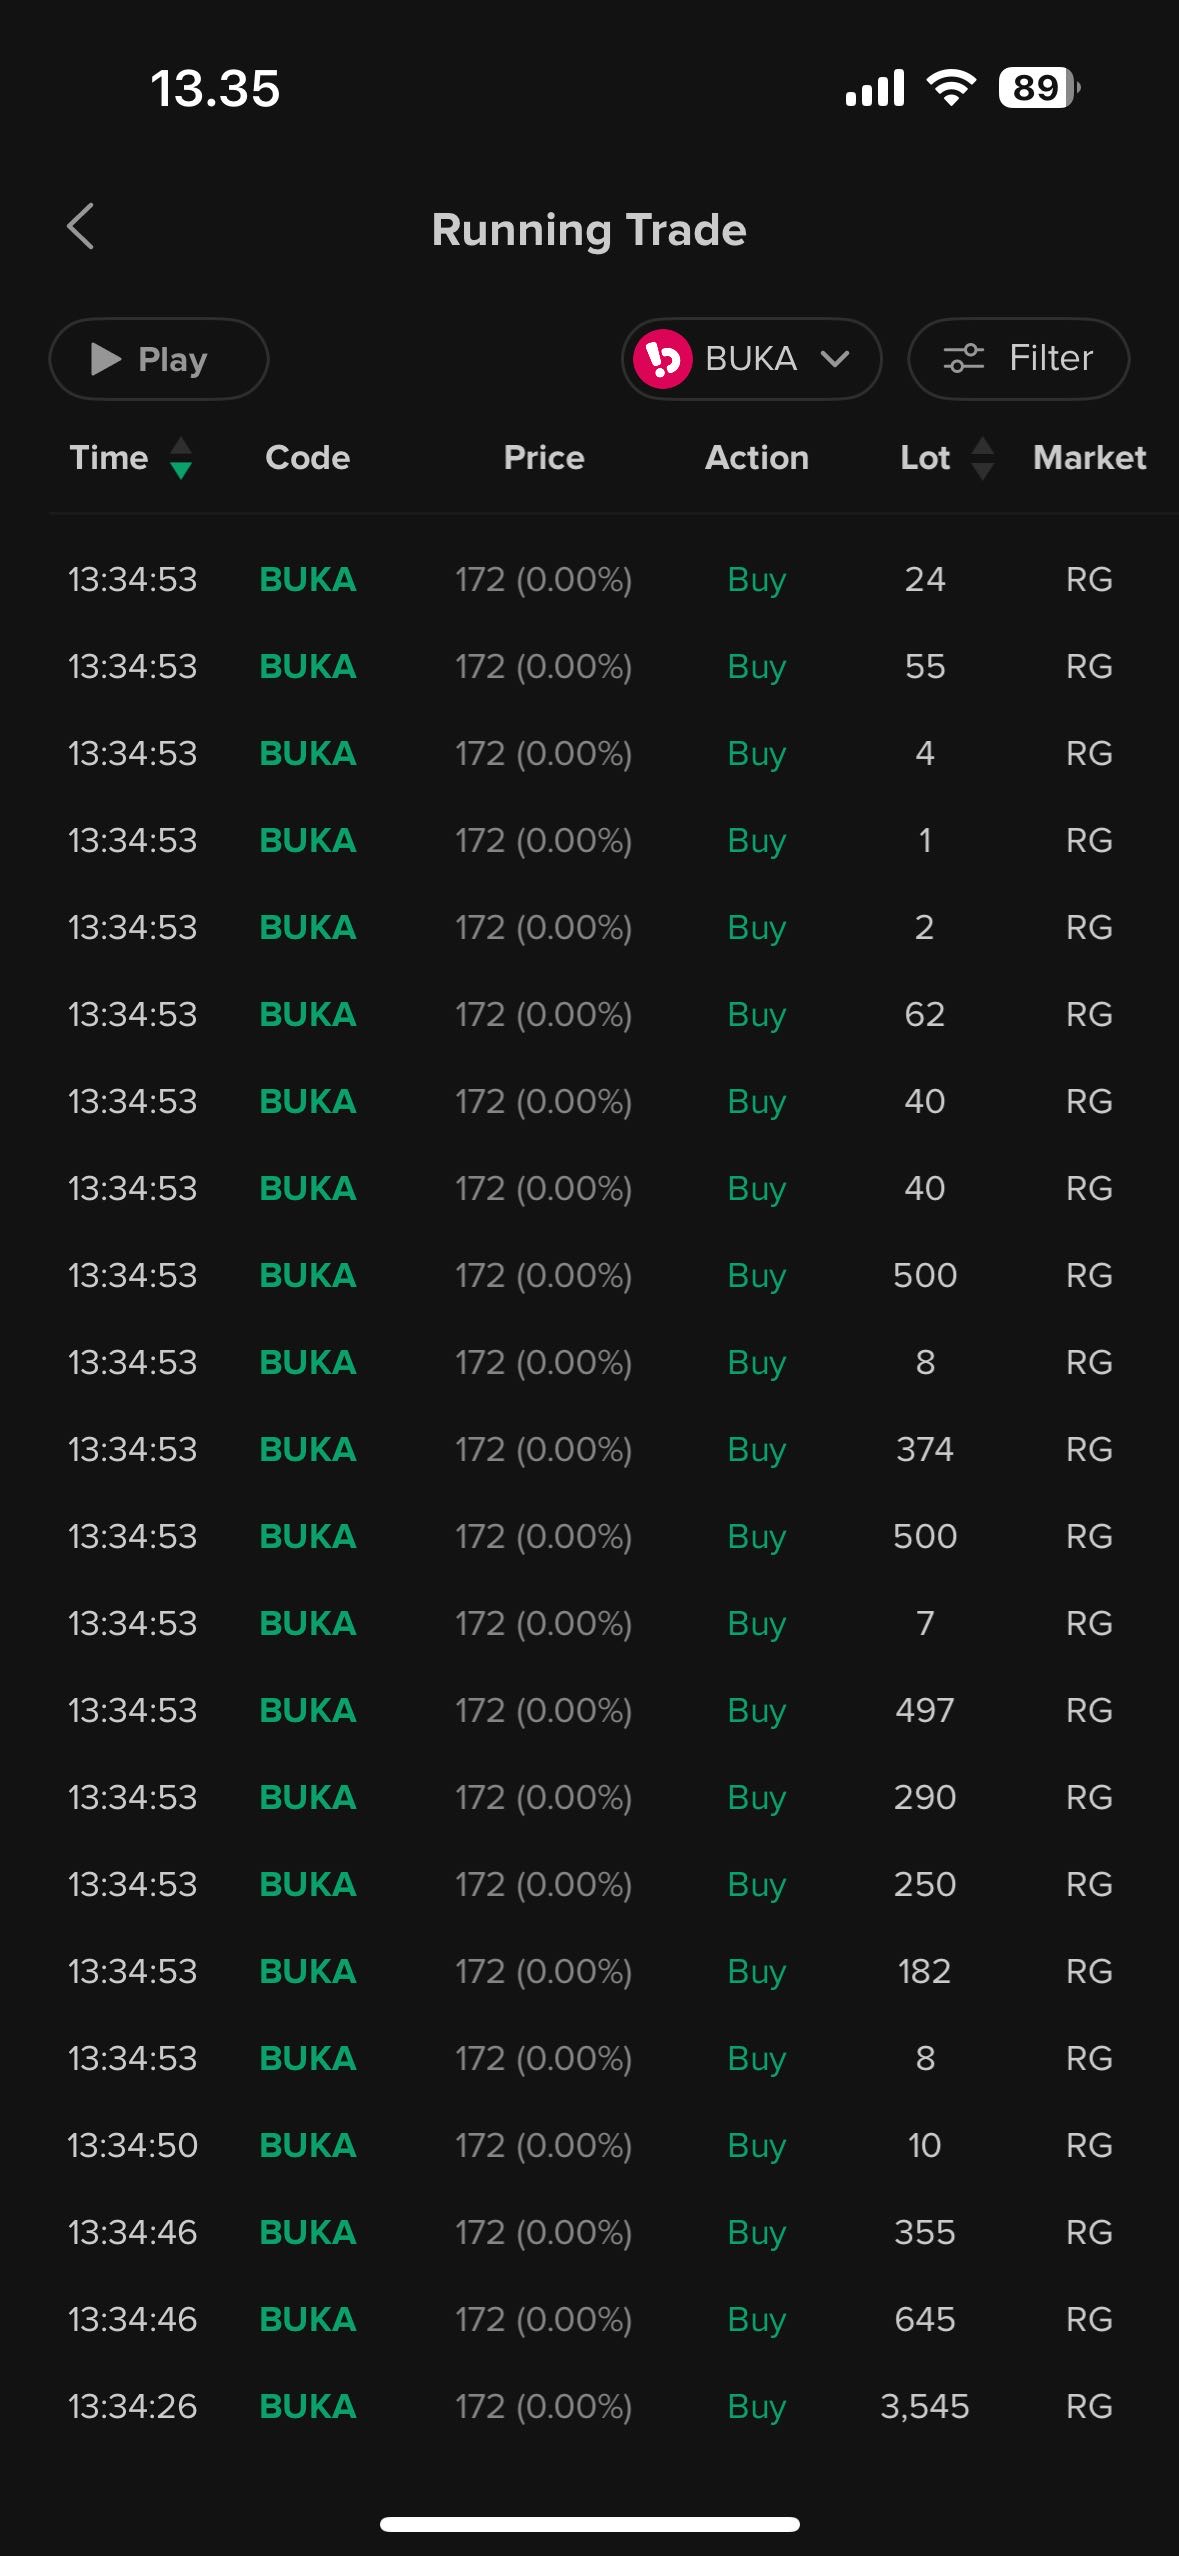Open the BUKA trade with lot 374
The height and width of the screenshot is (2556, 1179).
click(590, 1449)
